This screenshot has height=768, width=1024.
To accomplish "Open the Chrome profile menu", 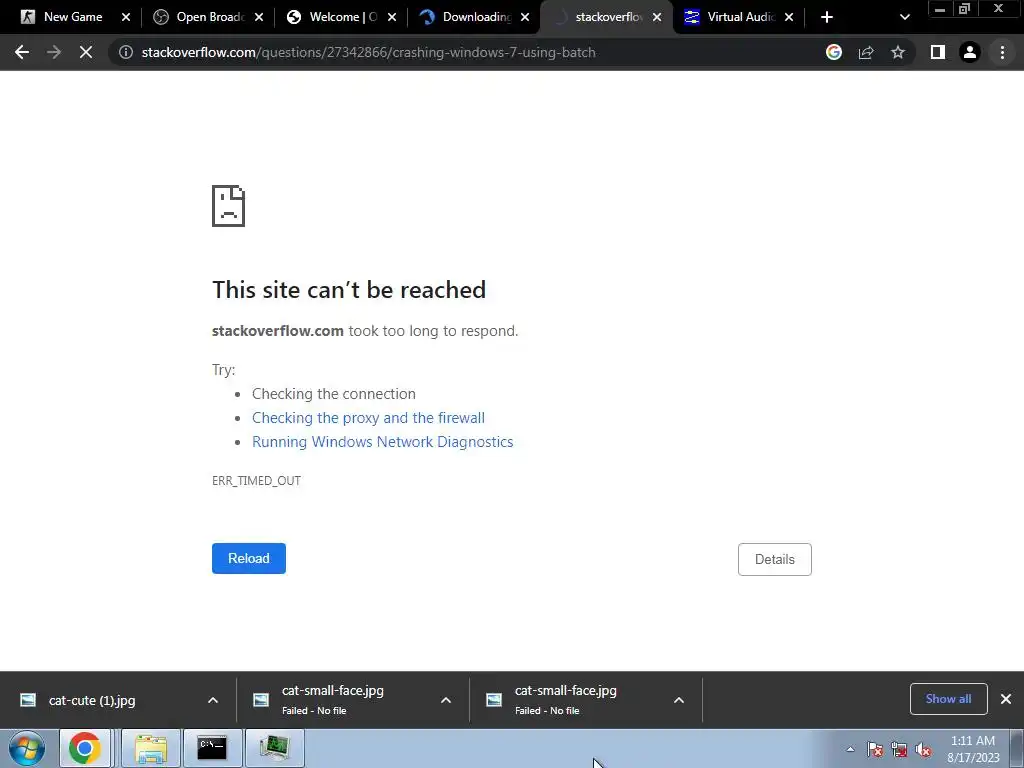I will [970, 52].
